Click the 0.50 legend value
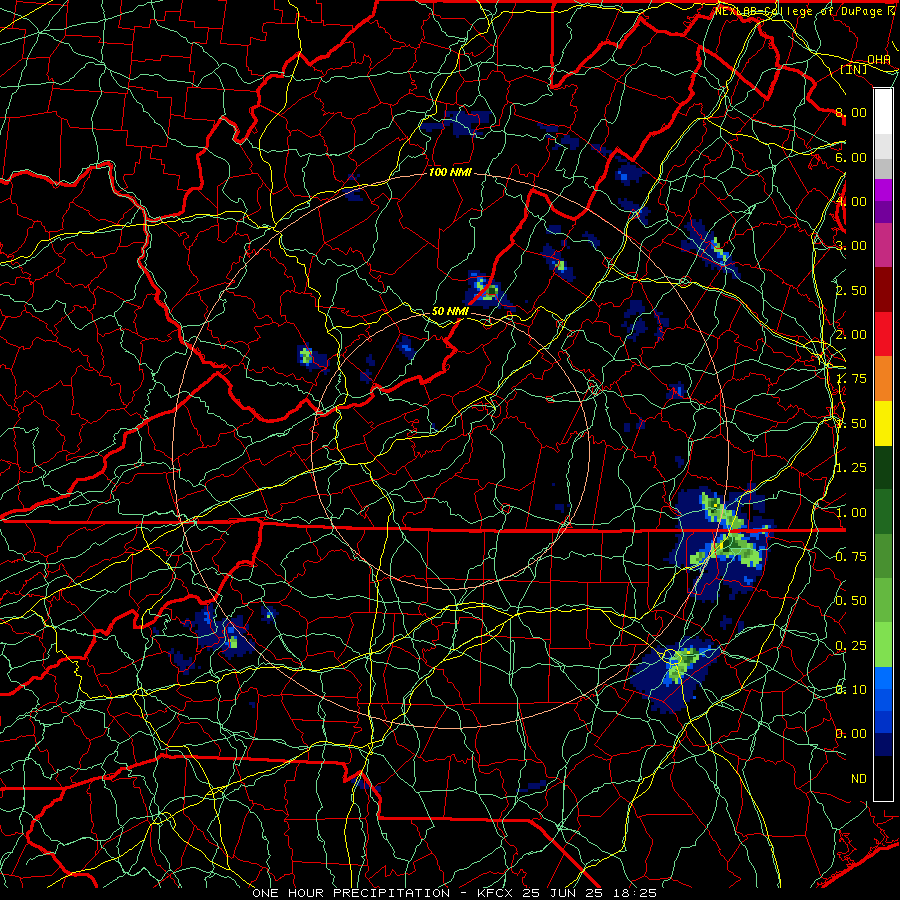The width and height of the screenshot is (900, 900). (x=851, y=601)
